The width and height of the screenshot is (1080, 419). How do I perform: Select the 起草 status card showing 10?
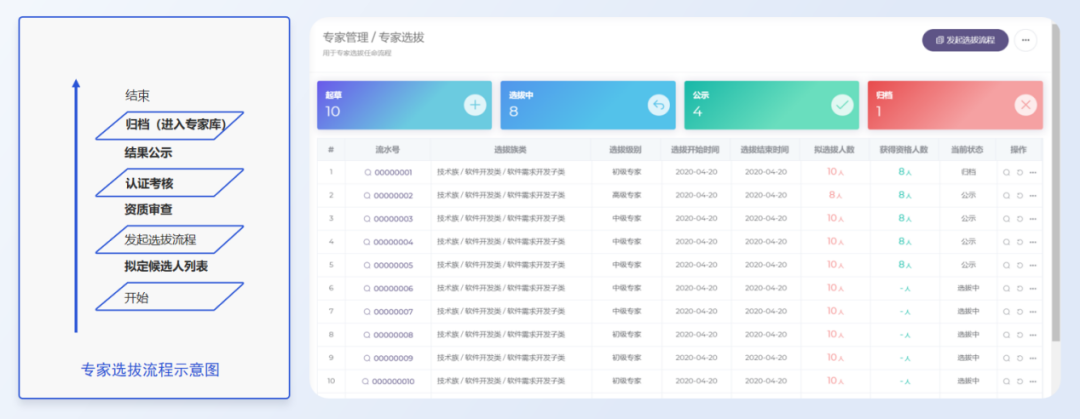[x=404, y=105]
